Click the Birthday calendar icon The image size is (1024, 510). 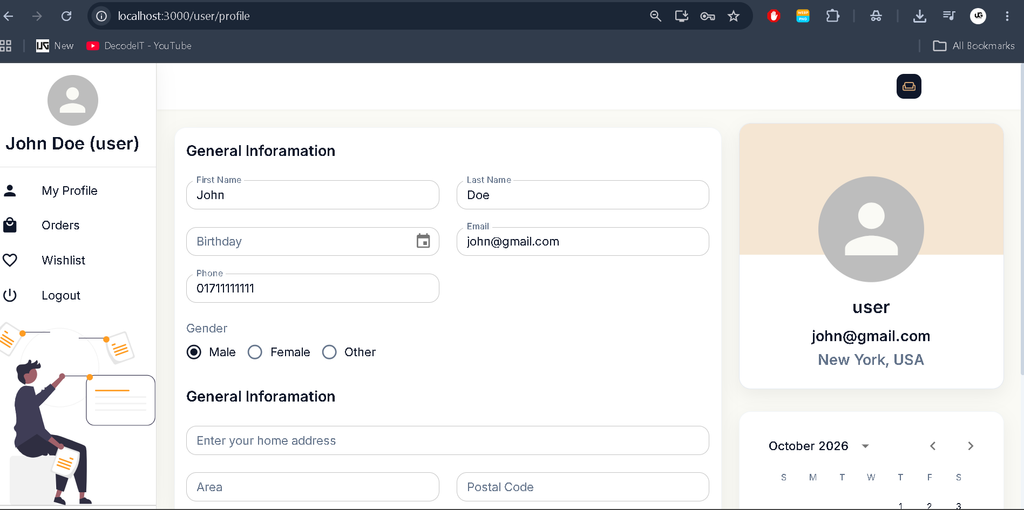[x=423, y=241]
